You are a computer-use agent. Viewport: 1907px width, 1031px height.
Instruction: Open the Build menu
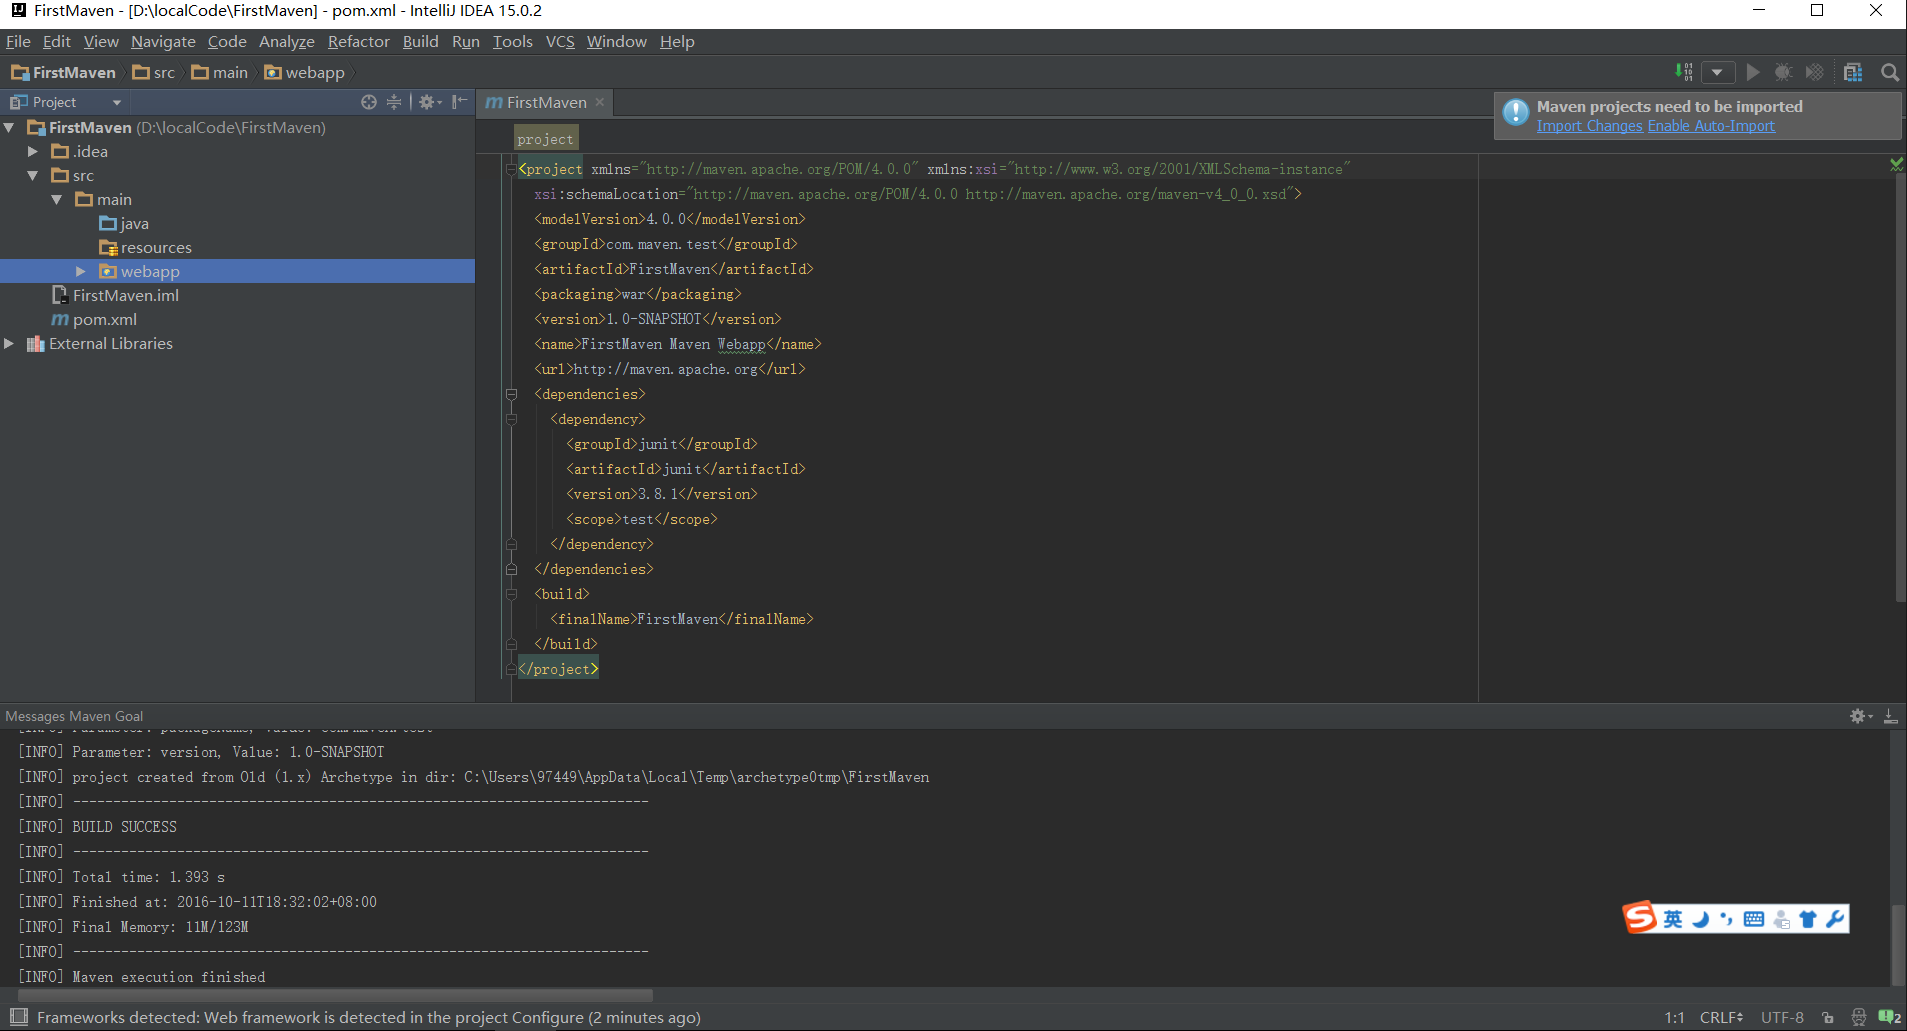point(420,41)
